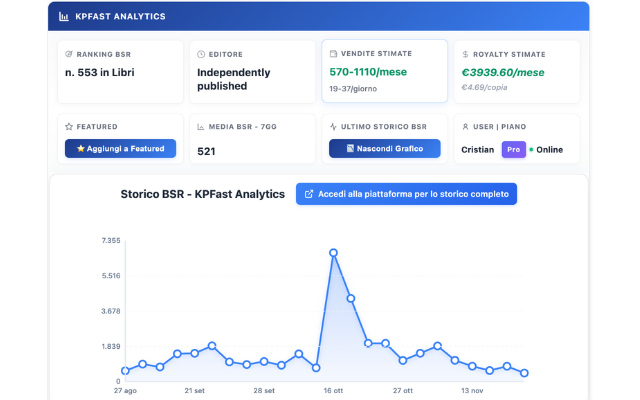Screen dimensions: 640x400
Task: Select the Royalty Stimate card
Action: tap(517, 72)
